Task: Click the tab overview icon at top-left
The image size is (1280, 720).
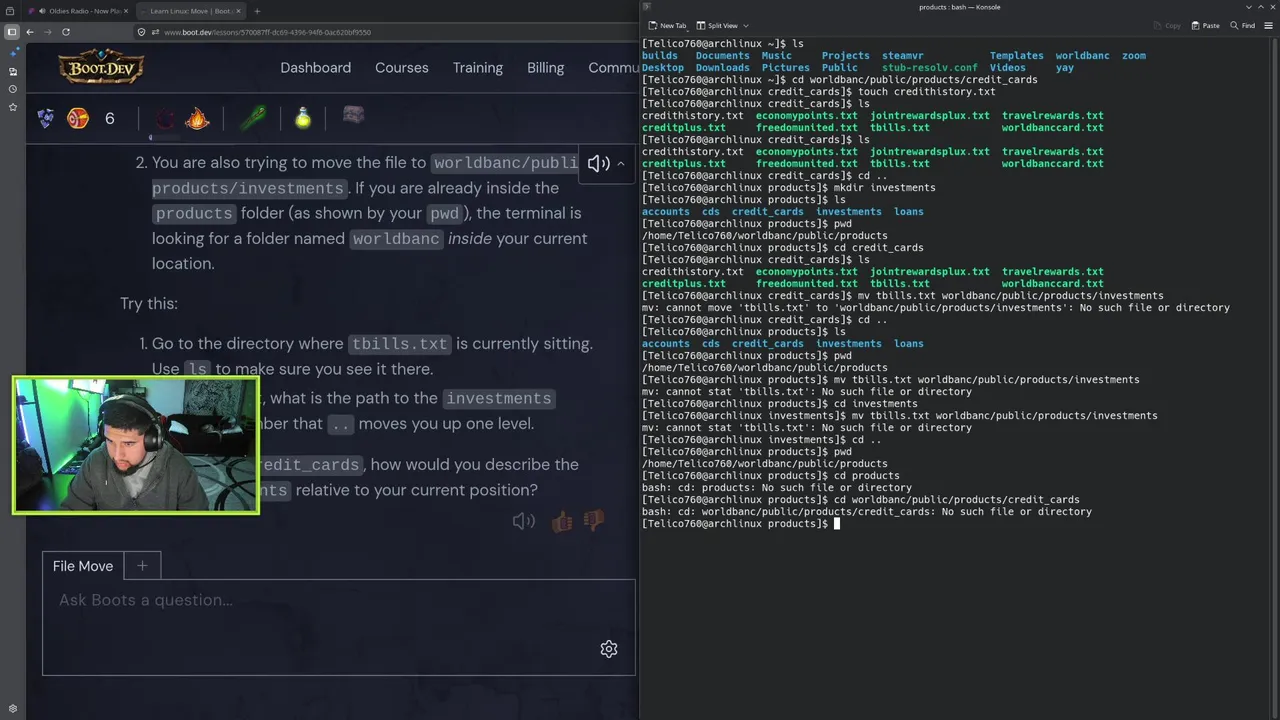Action: (x=12, y=11)
